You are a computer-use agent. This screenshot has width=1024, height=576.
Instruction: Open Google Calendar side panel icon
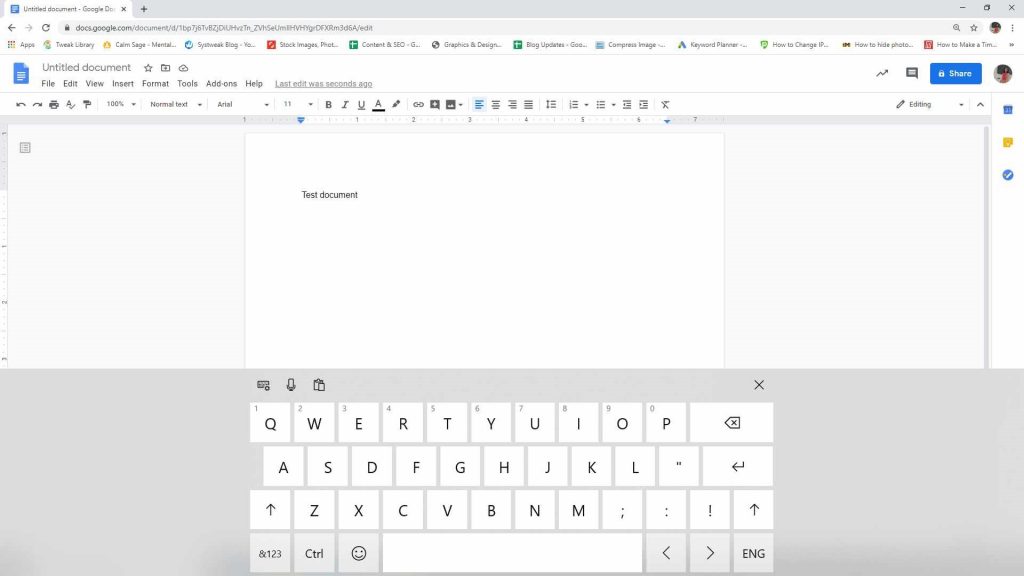point(1008,110)
